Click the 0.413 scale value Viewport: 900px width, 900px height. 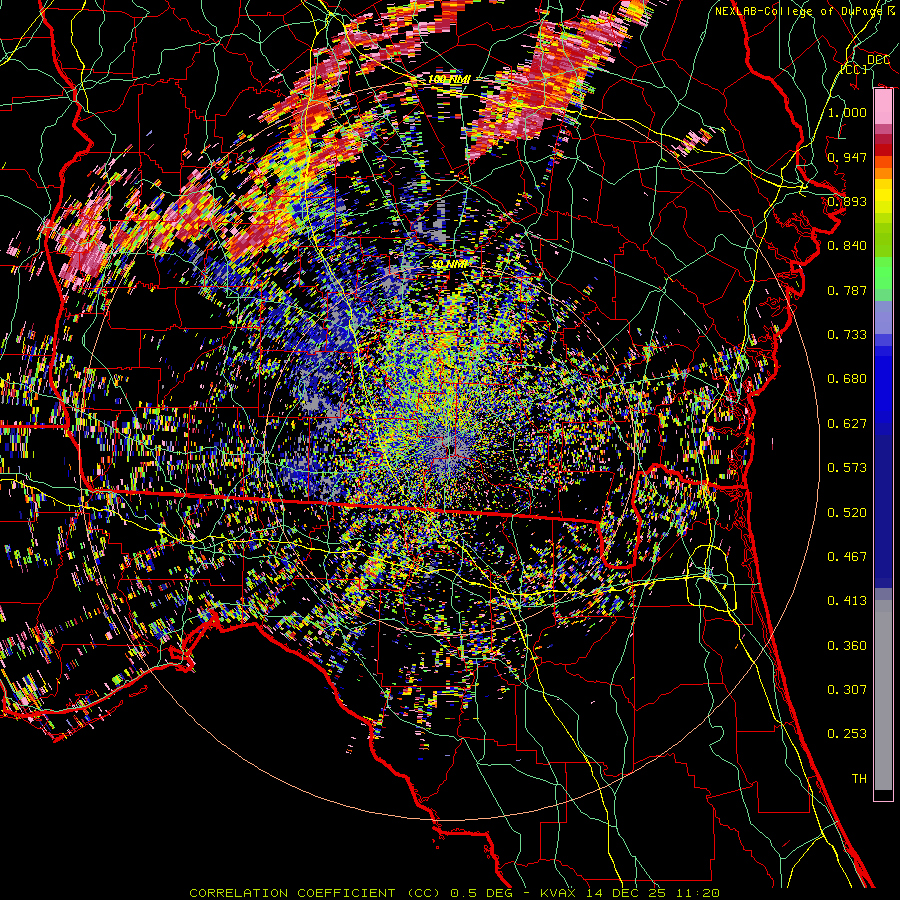847,601
